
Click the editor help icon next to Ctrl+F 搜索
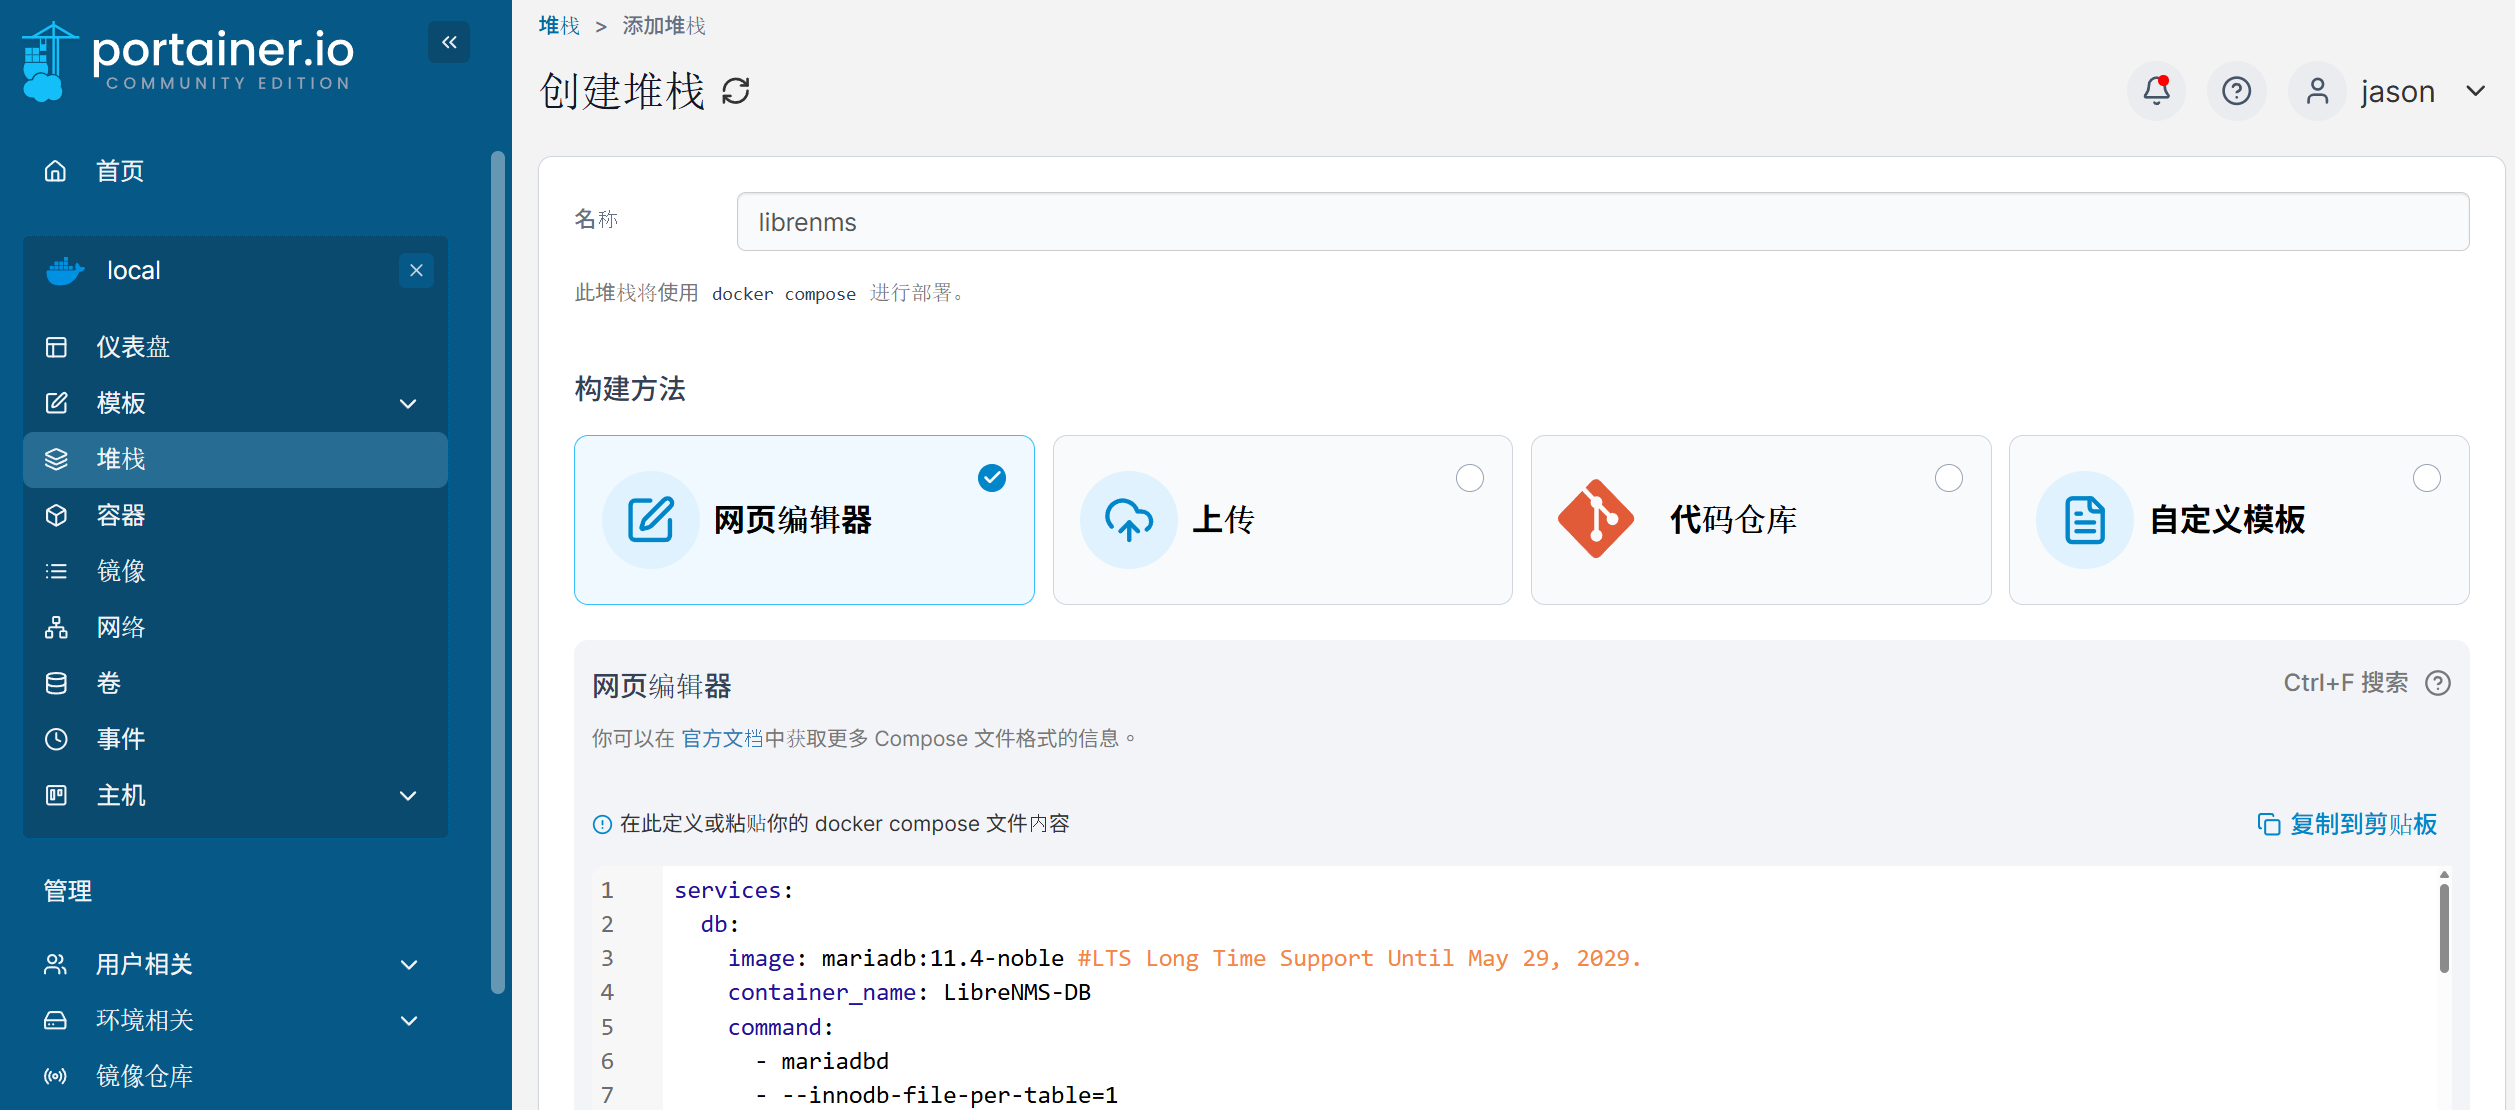2438,683
